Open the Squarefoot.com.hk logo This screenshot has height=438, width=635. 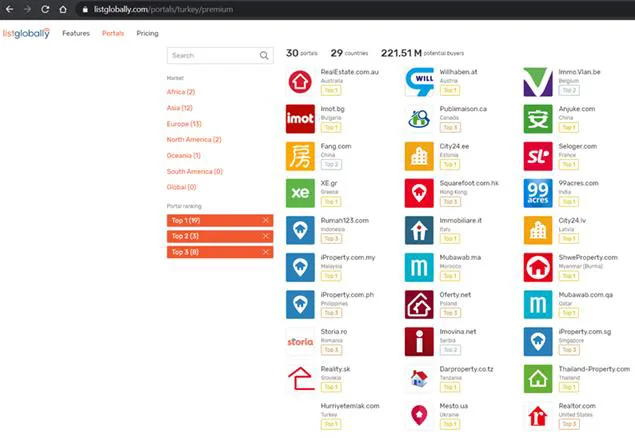pos(419,193)
